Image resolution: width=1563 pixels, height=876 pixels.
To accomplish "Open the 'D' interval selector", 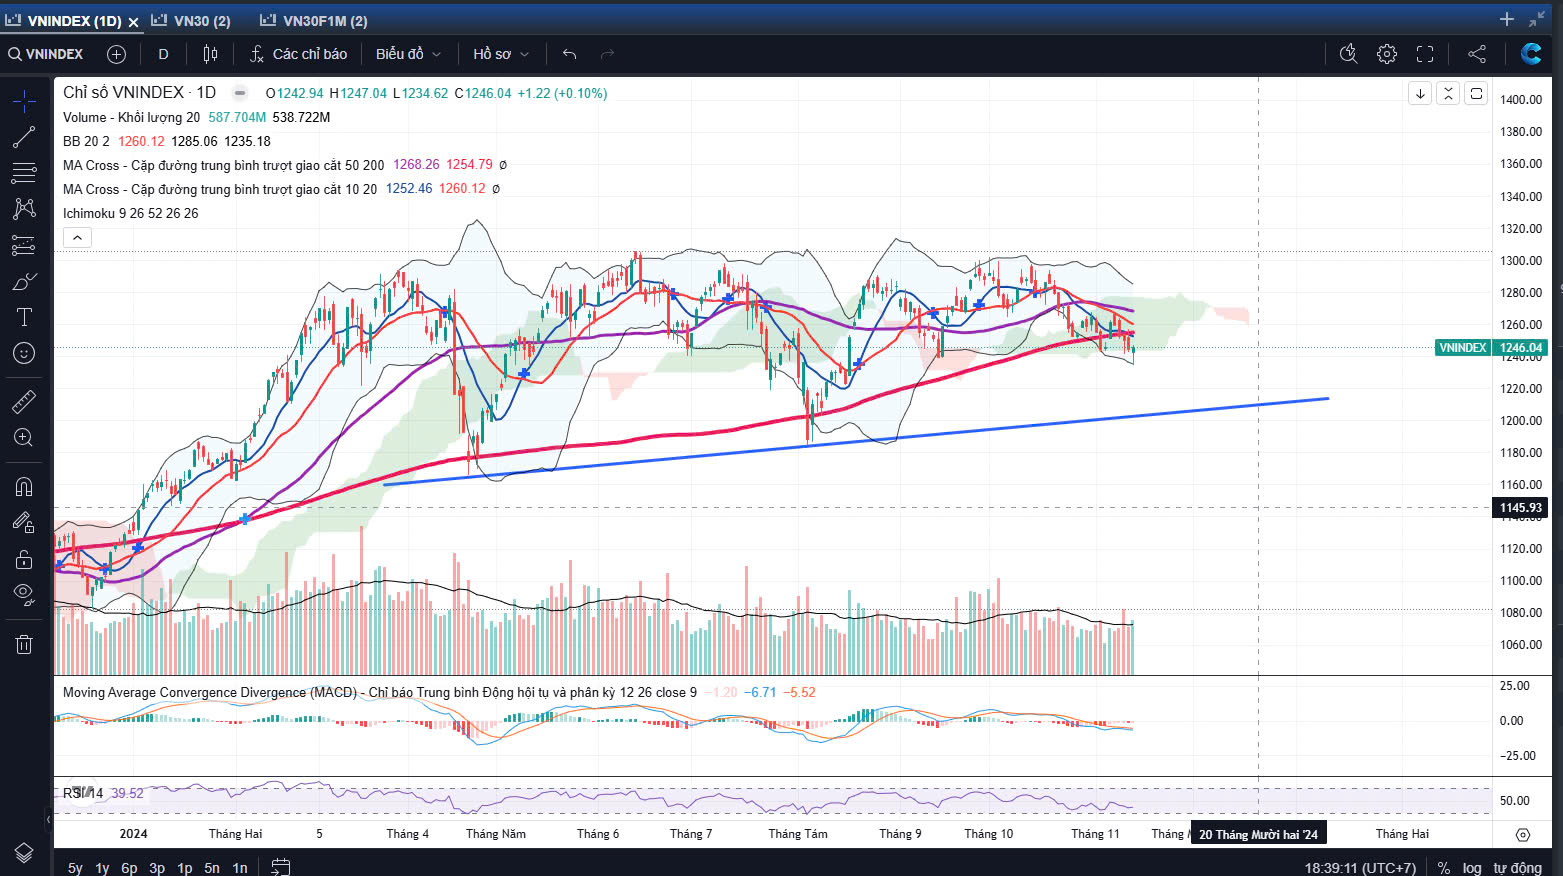I will click(x=163, y=54).
